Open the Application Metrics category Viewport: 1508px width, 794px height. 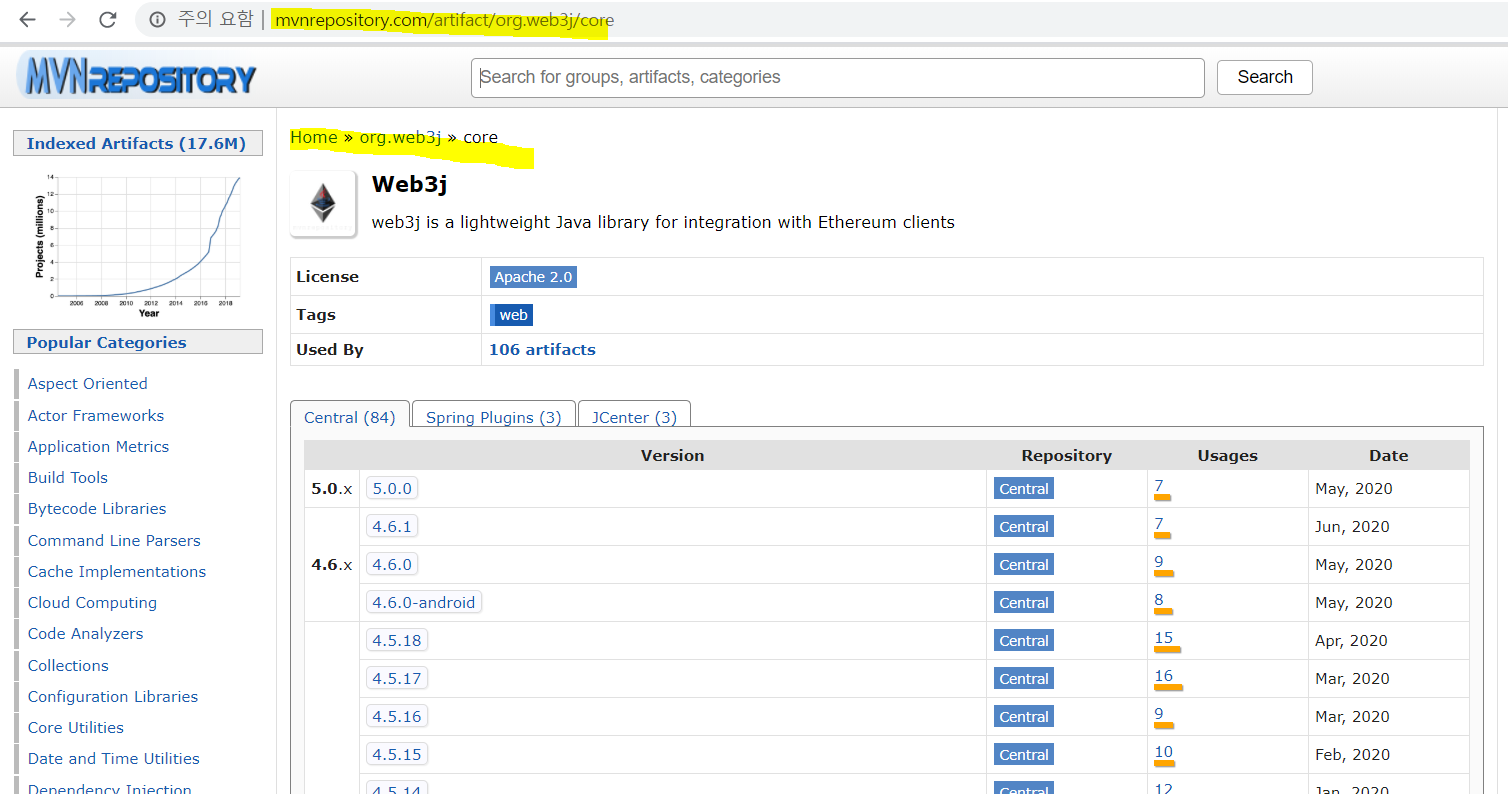(x=98, y=447)
